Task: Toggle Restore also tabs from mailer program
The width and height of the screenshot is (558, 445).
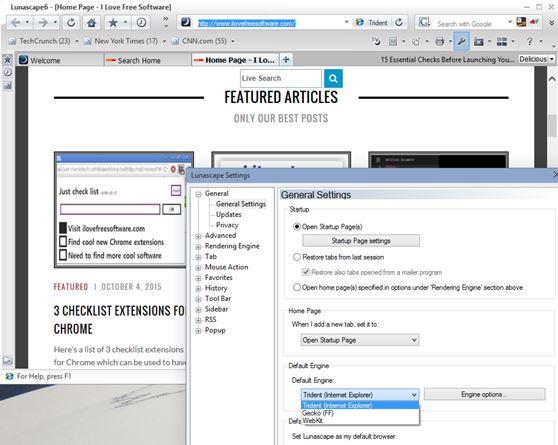Action: click(x=305, y=272)
